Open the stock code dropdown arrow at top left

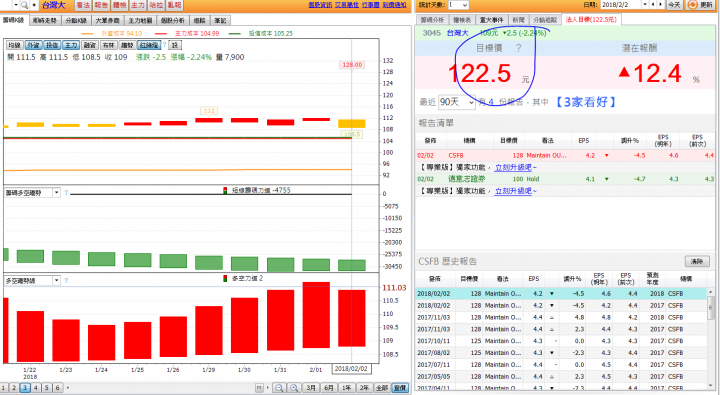(16, 5)
